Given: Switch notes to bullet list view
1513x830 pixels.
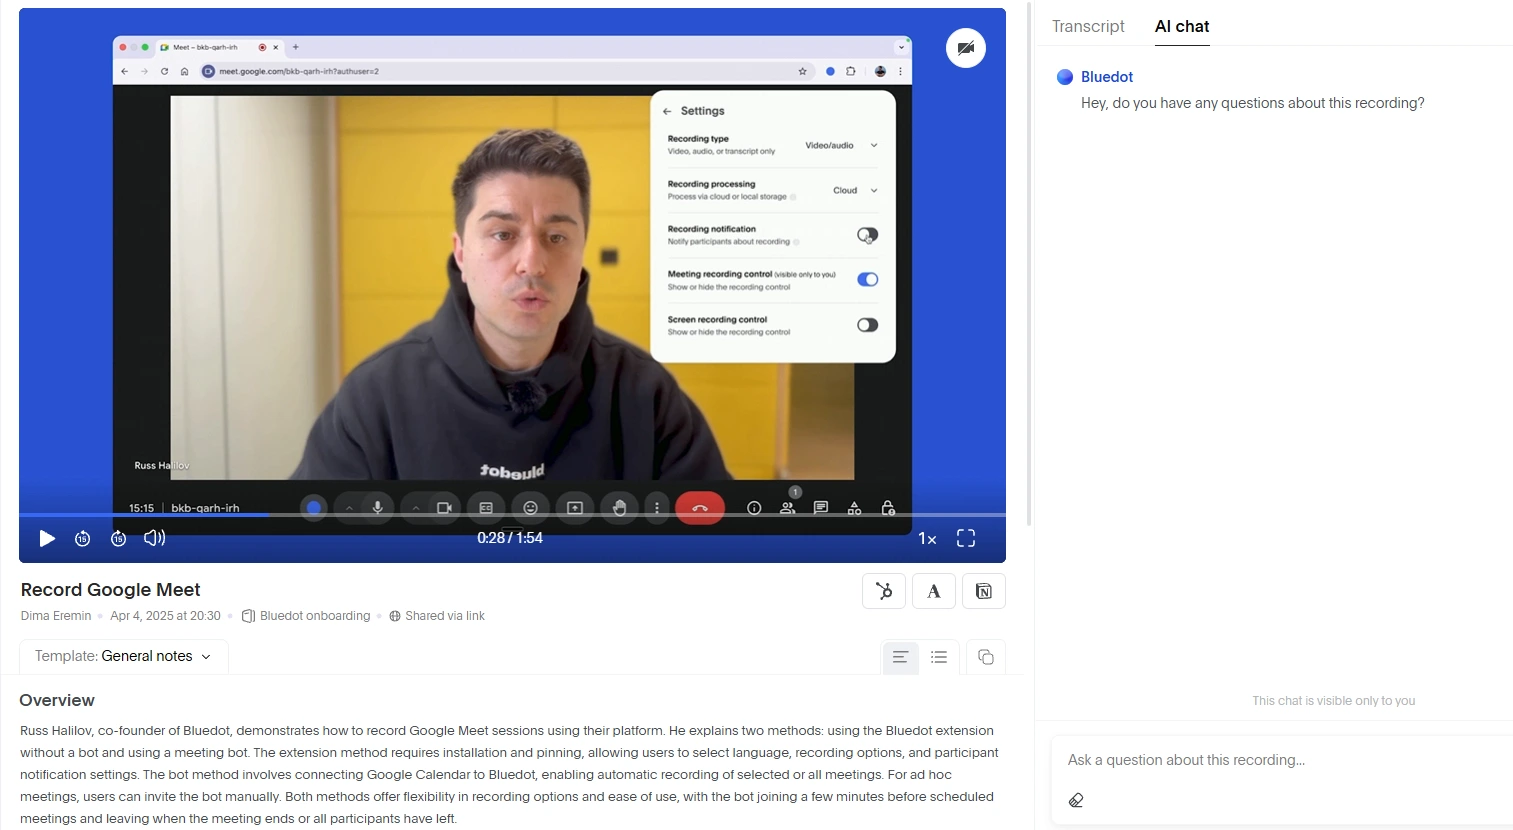Looking at the screenshot, I should (x=939, y=657).
